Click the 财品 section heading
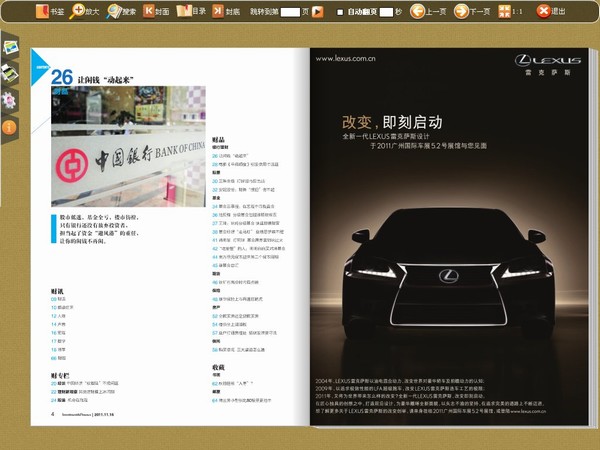The height and width of the screenshot is (450, 600). 218,140
